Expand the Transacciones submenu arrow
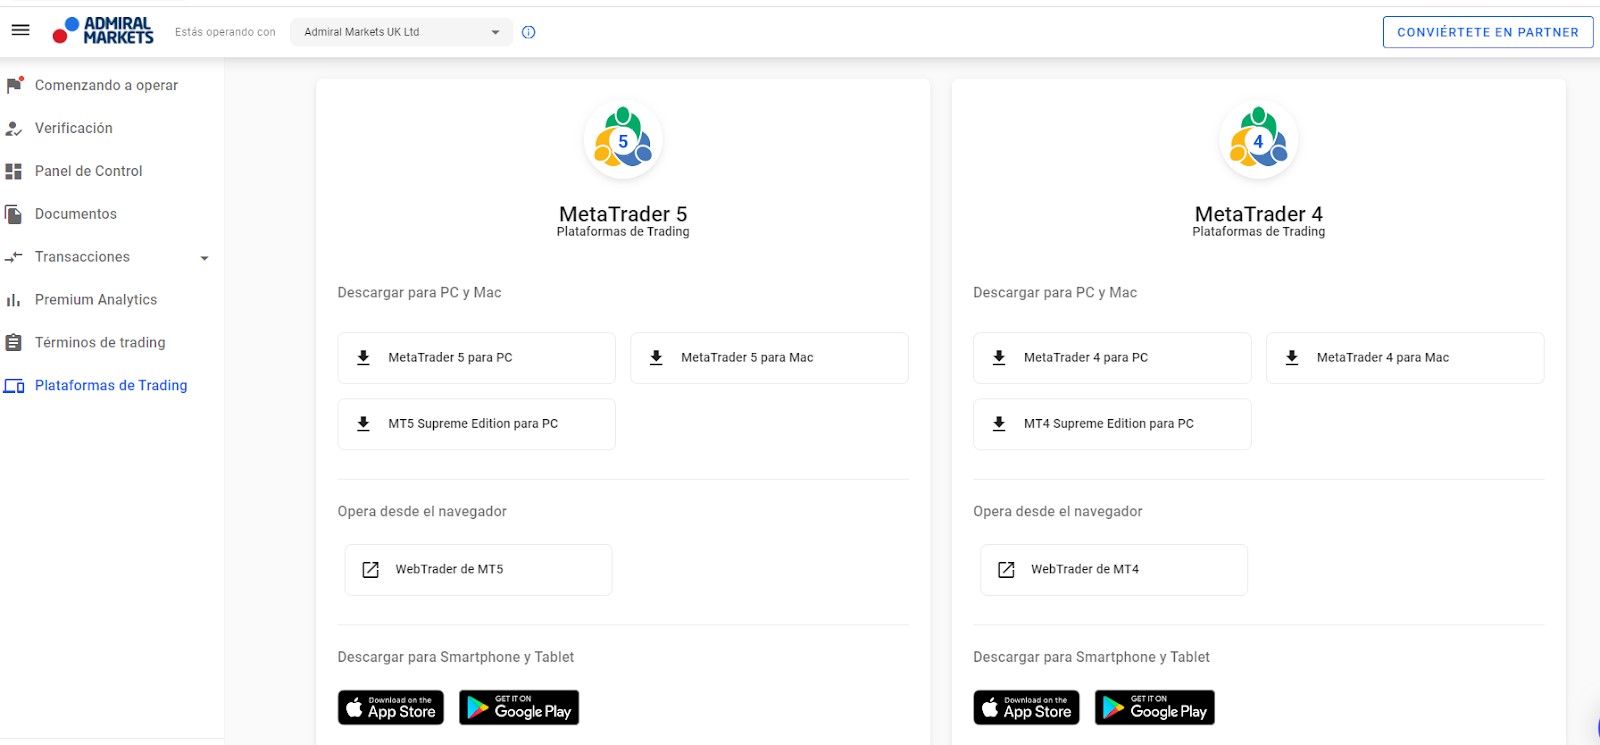The height and width of the screenshot is (745, 1600). tap(205, 258)
